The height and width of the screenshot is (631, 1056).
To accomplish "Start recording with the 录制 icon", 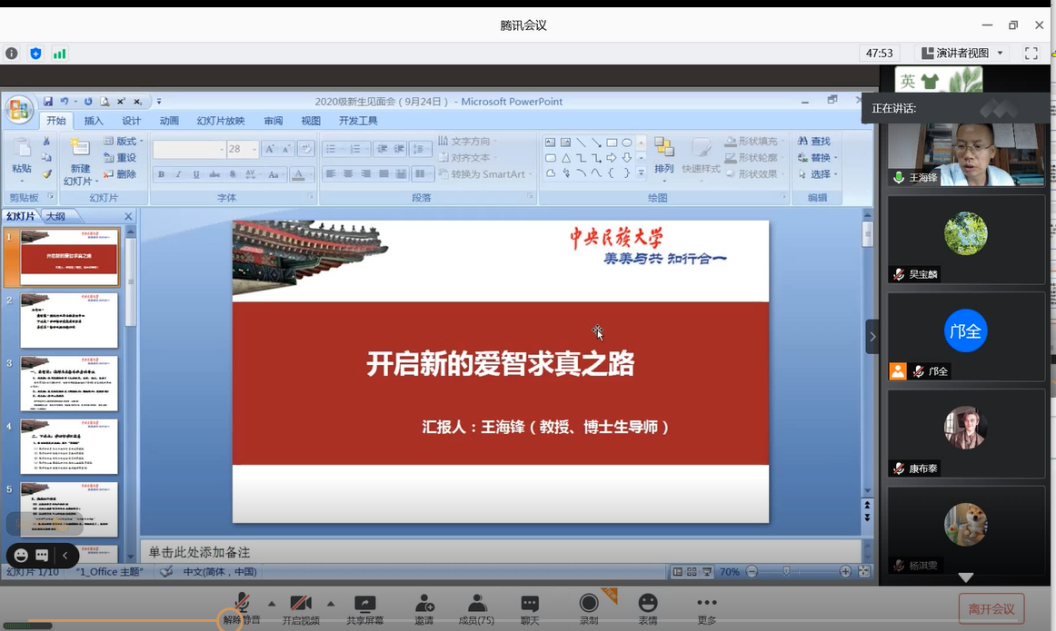I will coord(589,602).
